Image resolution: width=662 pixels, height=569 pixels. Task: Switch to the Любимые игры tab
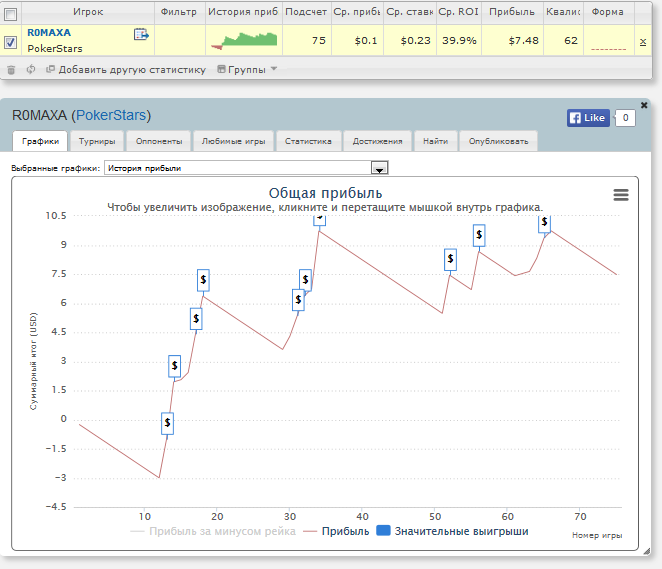[233, 141]
